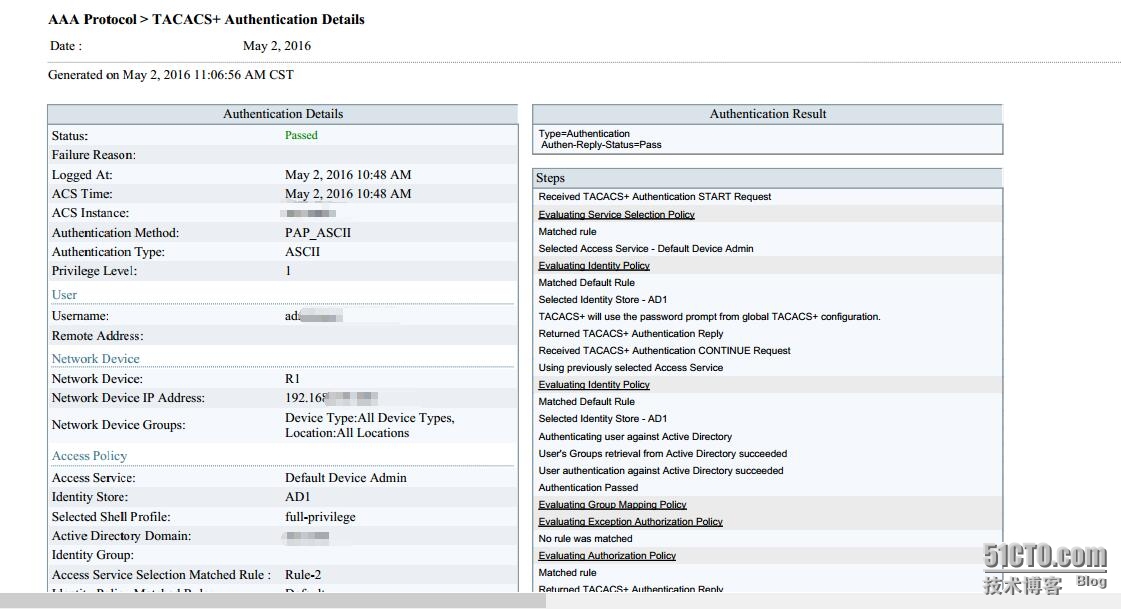Click the 'Authentication Result' panel header
Image resolution: width=1121 pixels, height=609 pixels.
[x=768, y=114]
